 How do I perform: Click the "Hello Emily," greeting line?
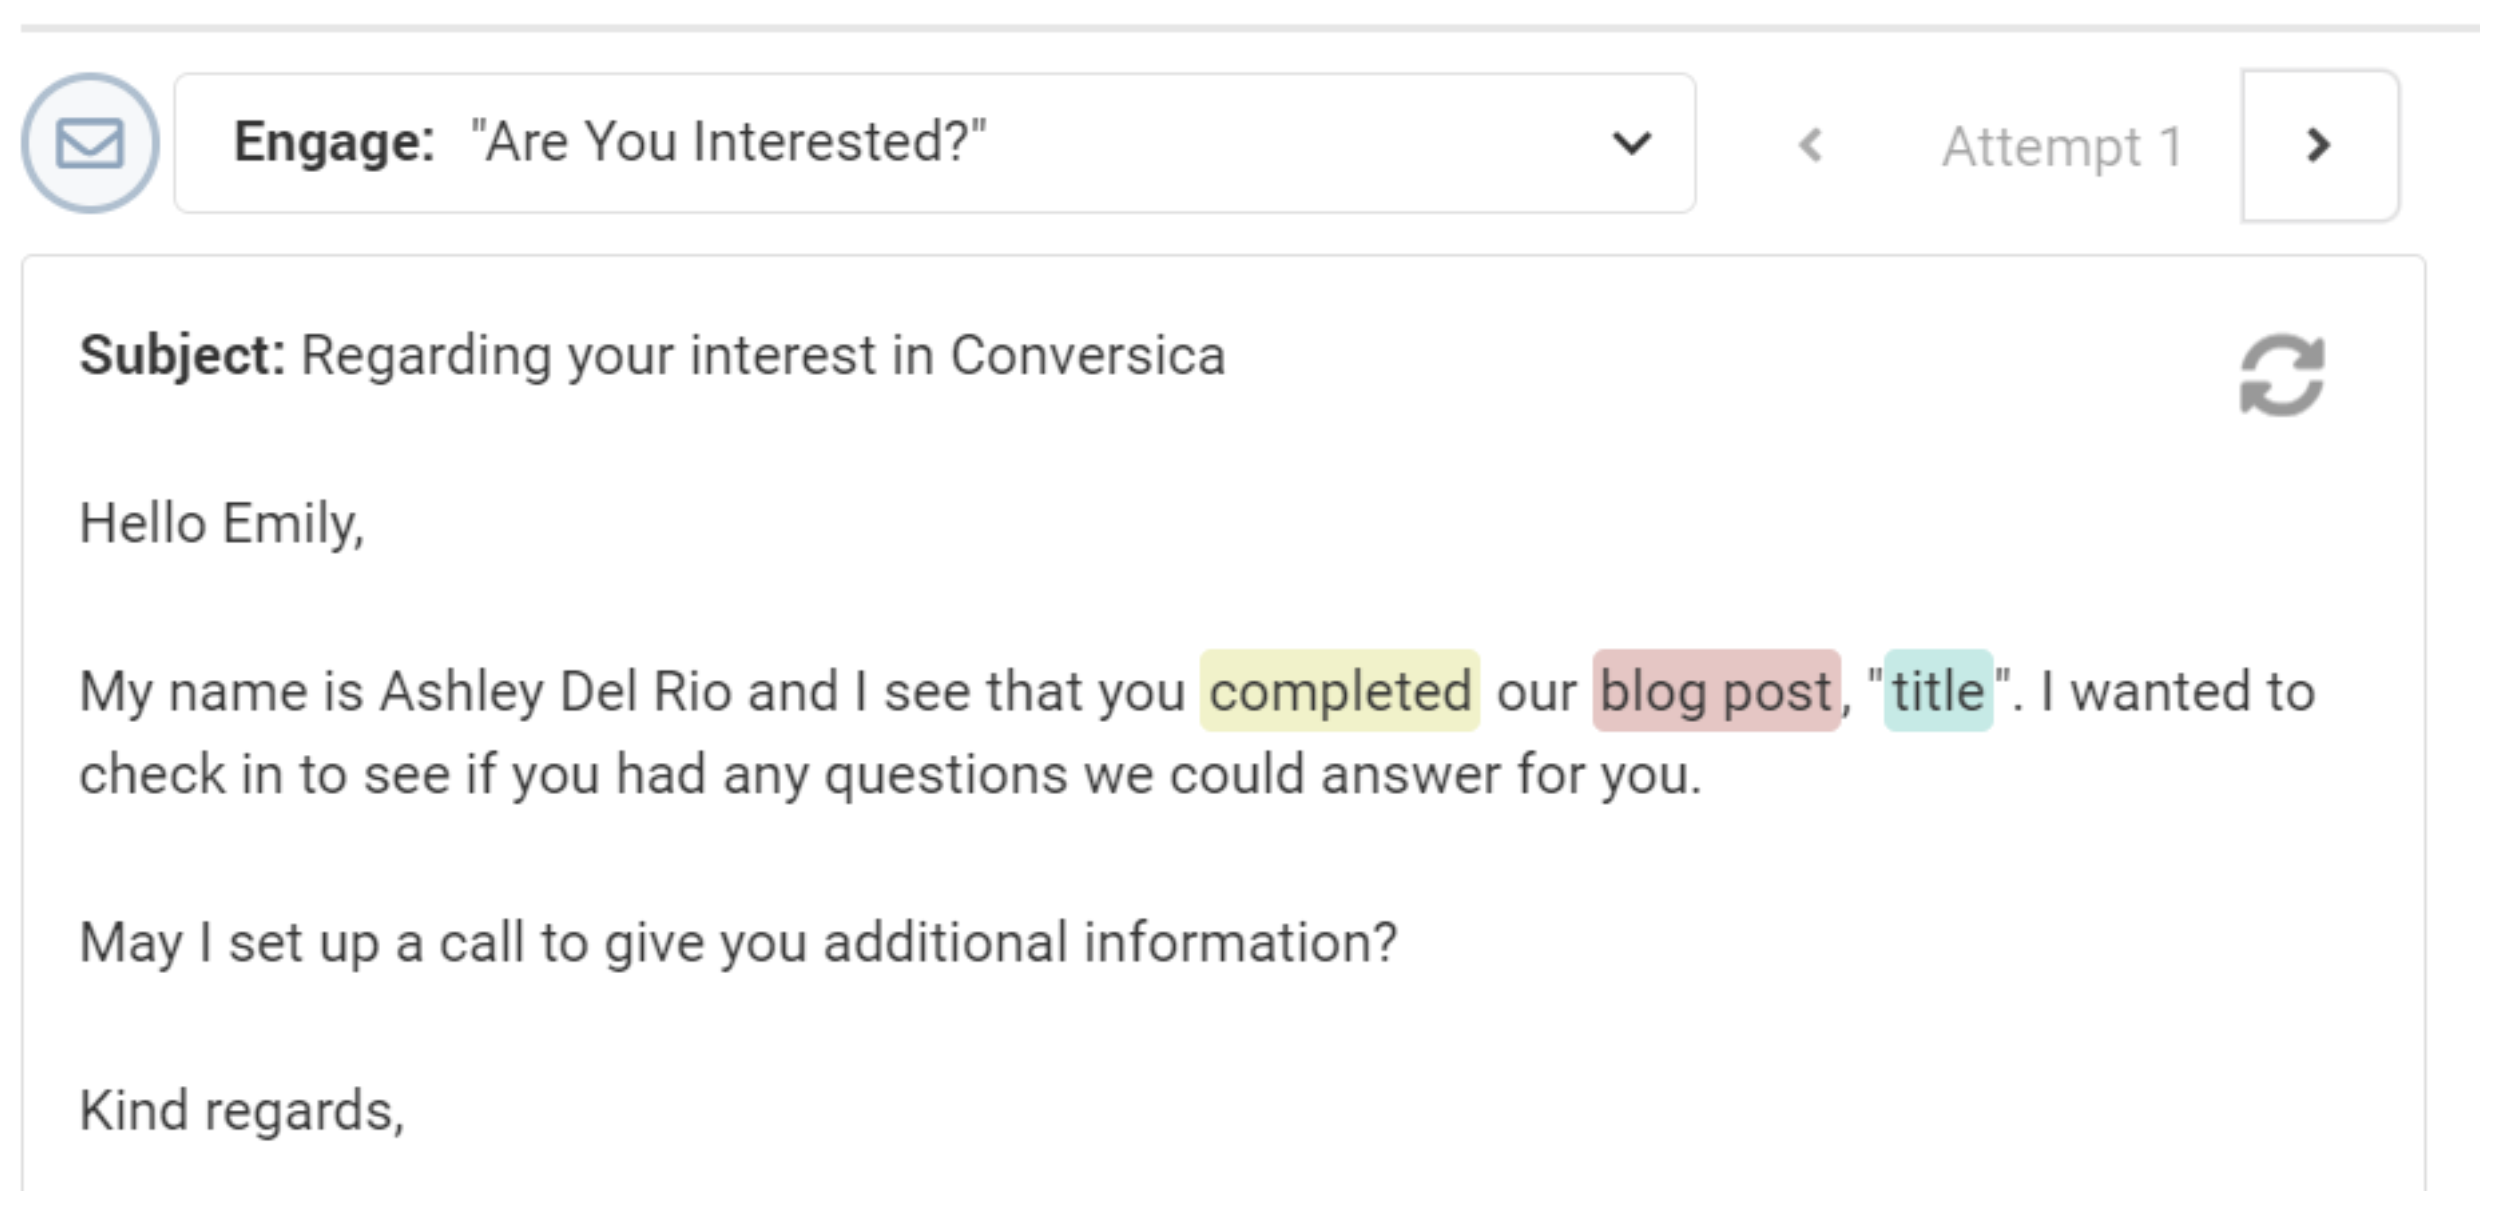pos(222,524)
